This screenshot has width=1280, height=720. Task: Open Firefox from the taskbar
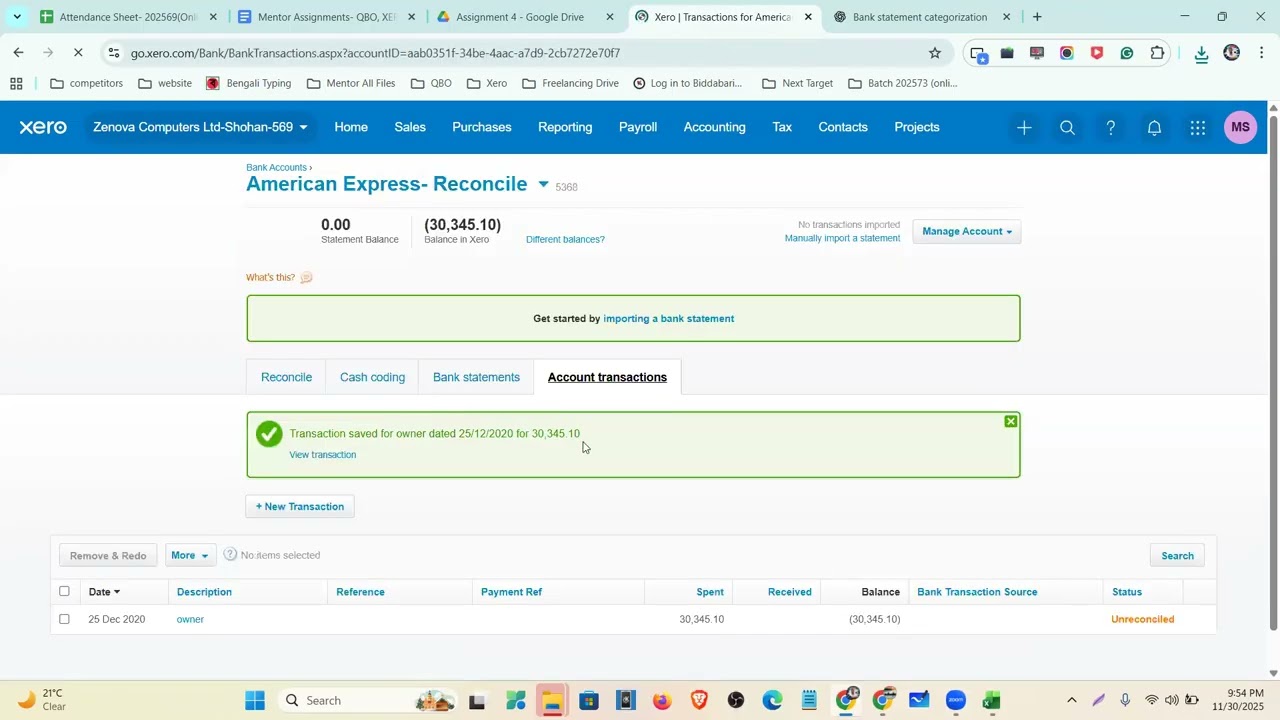[662, 700]
